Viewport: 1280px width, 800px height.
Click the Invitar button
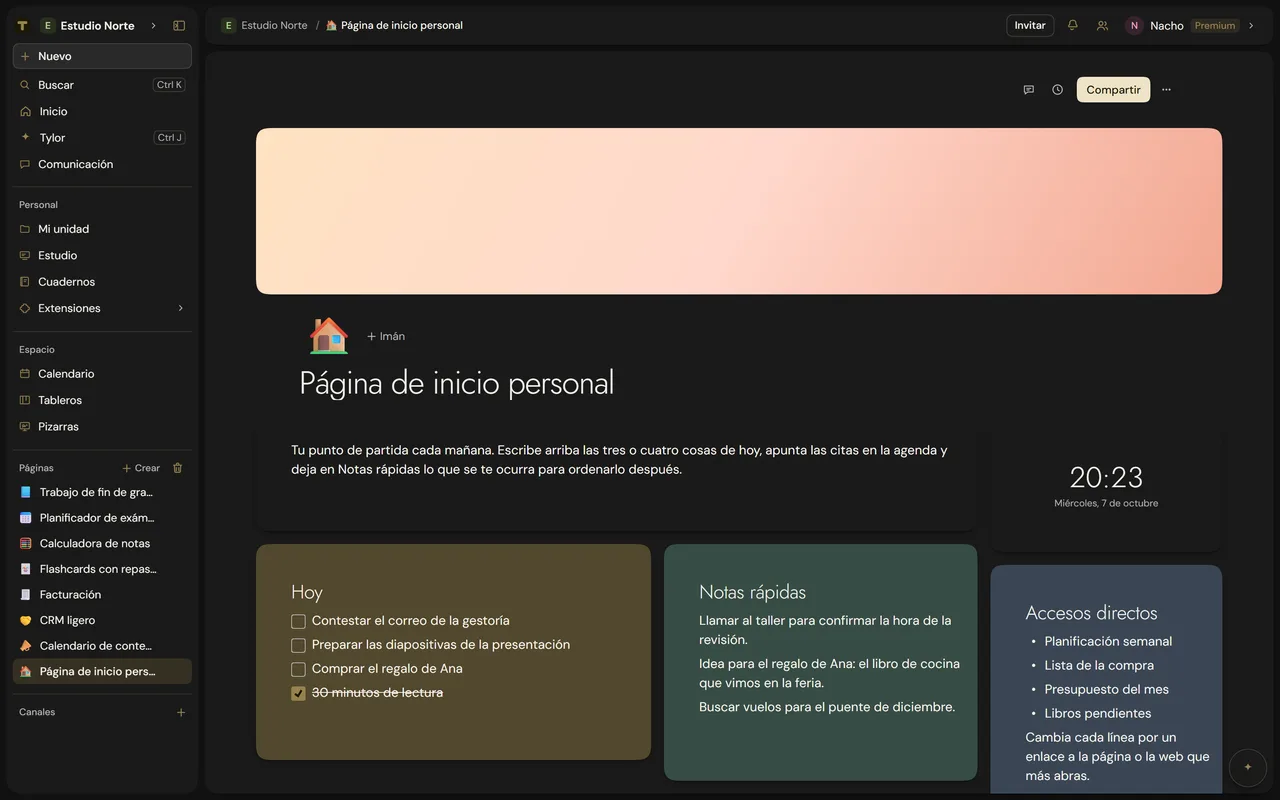(x=1030, y=26)
